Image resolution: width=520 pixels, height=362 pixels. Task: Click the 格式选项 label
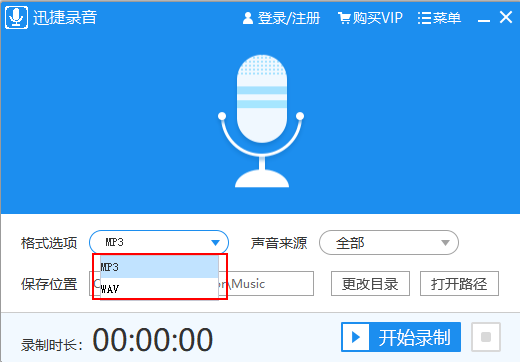49,243
